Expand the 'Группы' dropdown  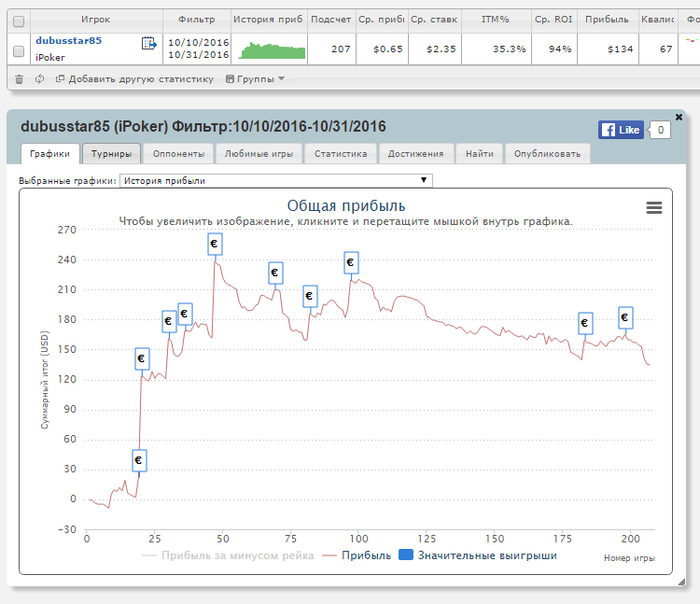[255, 79]
